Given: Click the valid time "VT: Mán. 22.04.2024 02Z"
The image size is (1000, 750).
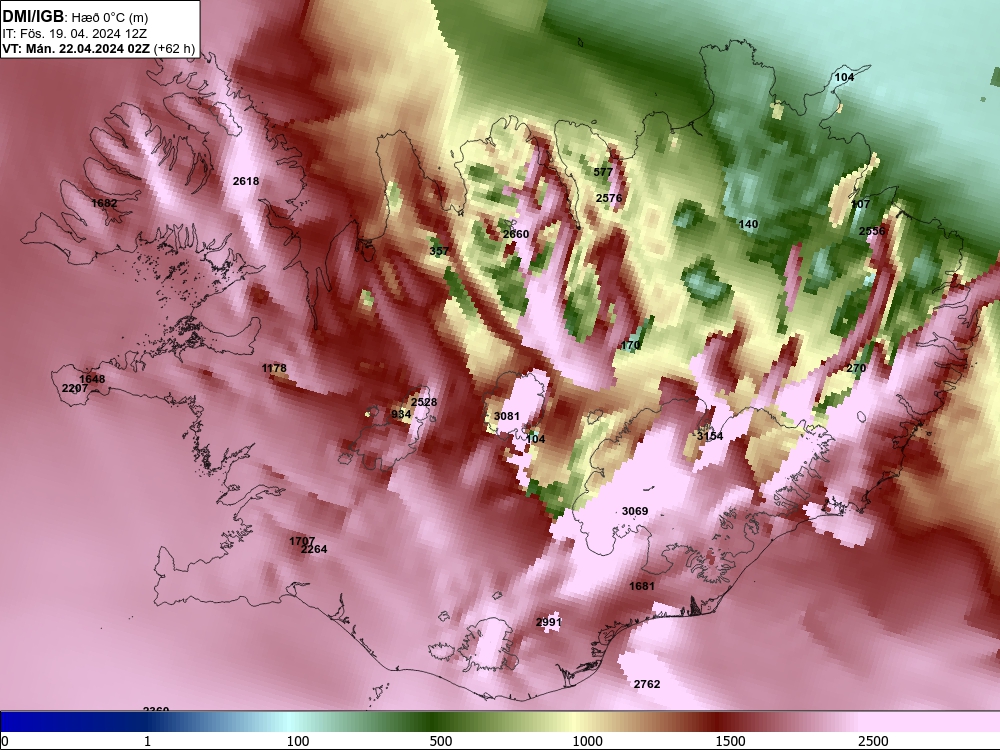Looking at the screenshot, I should click(77, 48).
